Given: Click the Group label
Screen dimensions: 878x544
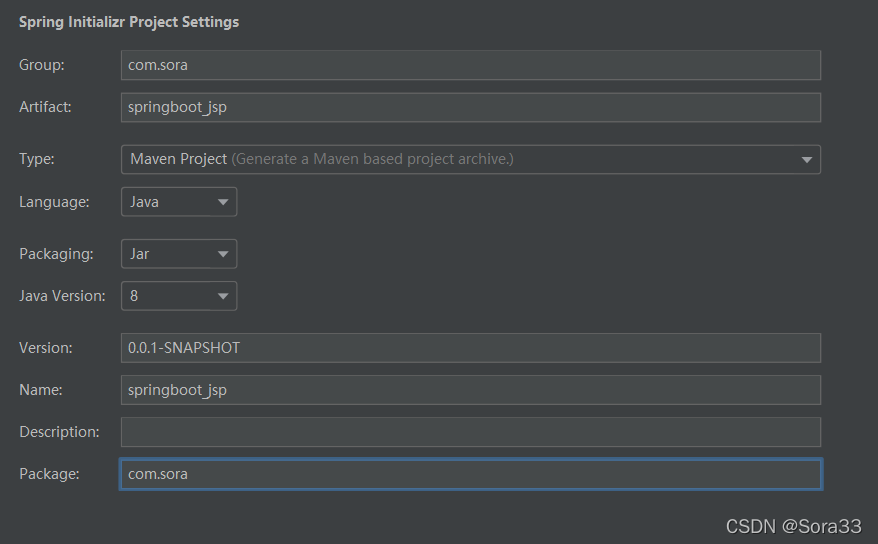Looking at the screenshot, I should point(42,65).
